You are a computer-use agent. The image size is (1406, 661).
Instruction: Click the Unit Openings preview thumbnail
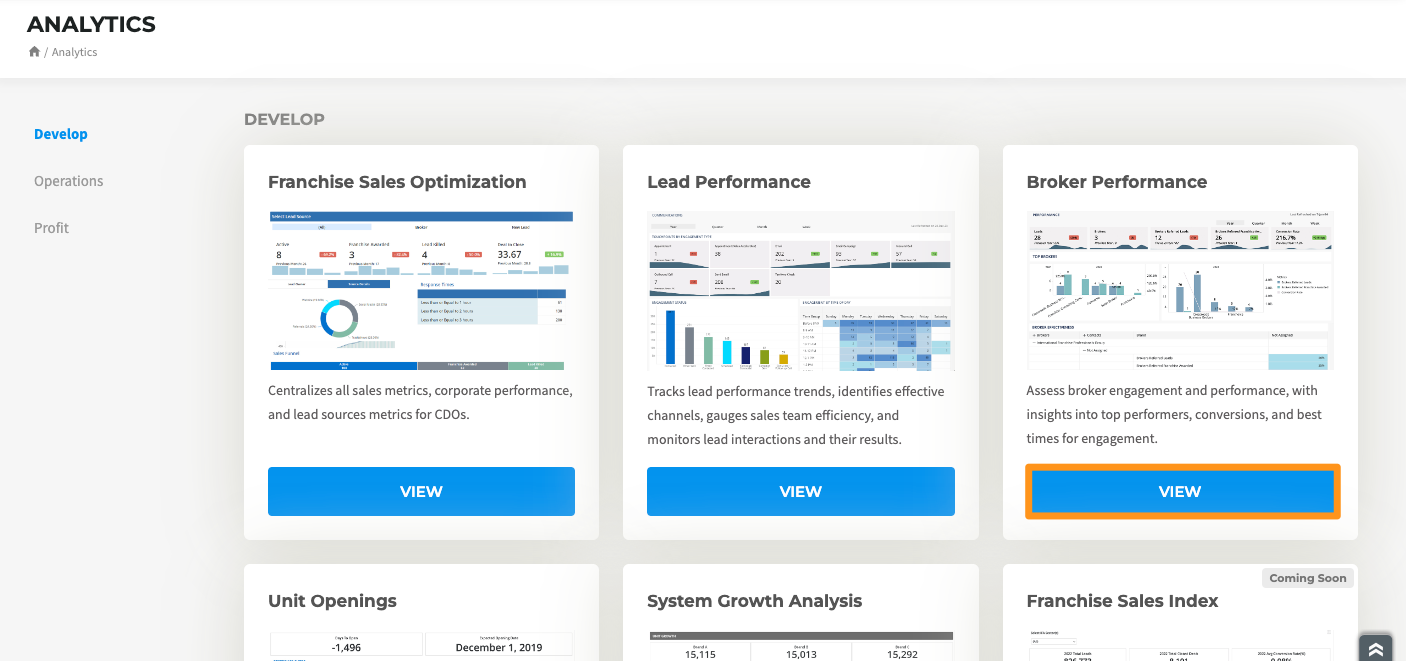421,646
